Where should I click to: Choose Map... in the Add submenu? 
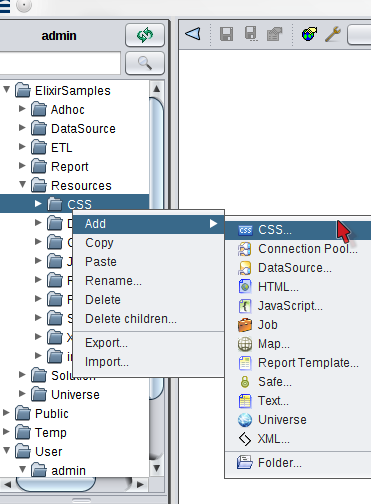coord(298,344)
